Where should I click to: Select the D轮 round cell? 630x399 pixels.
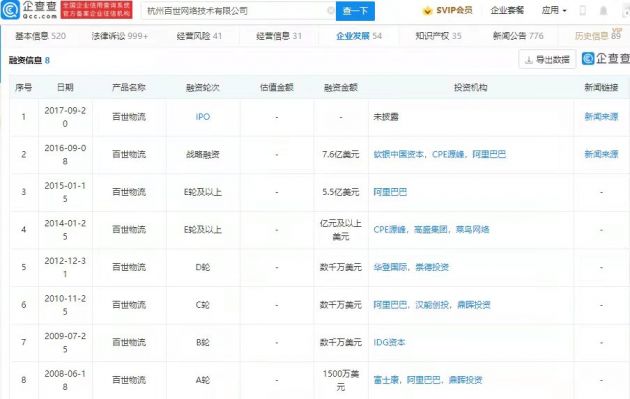[x=202, y=267]
